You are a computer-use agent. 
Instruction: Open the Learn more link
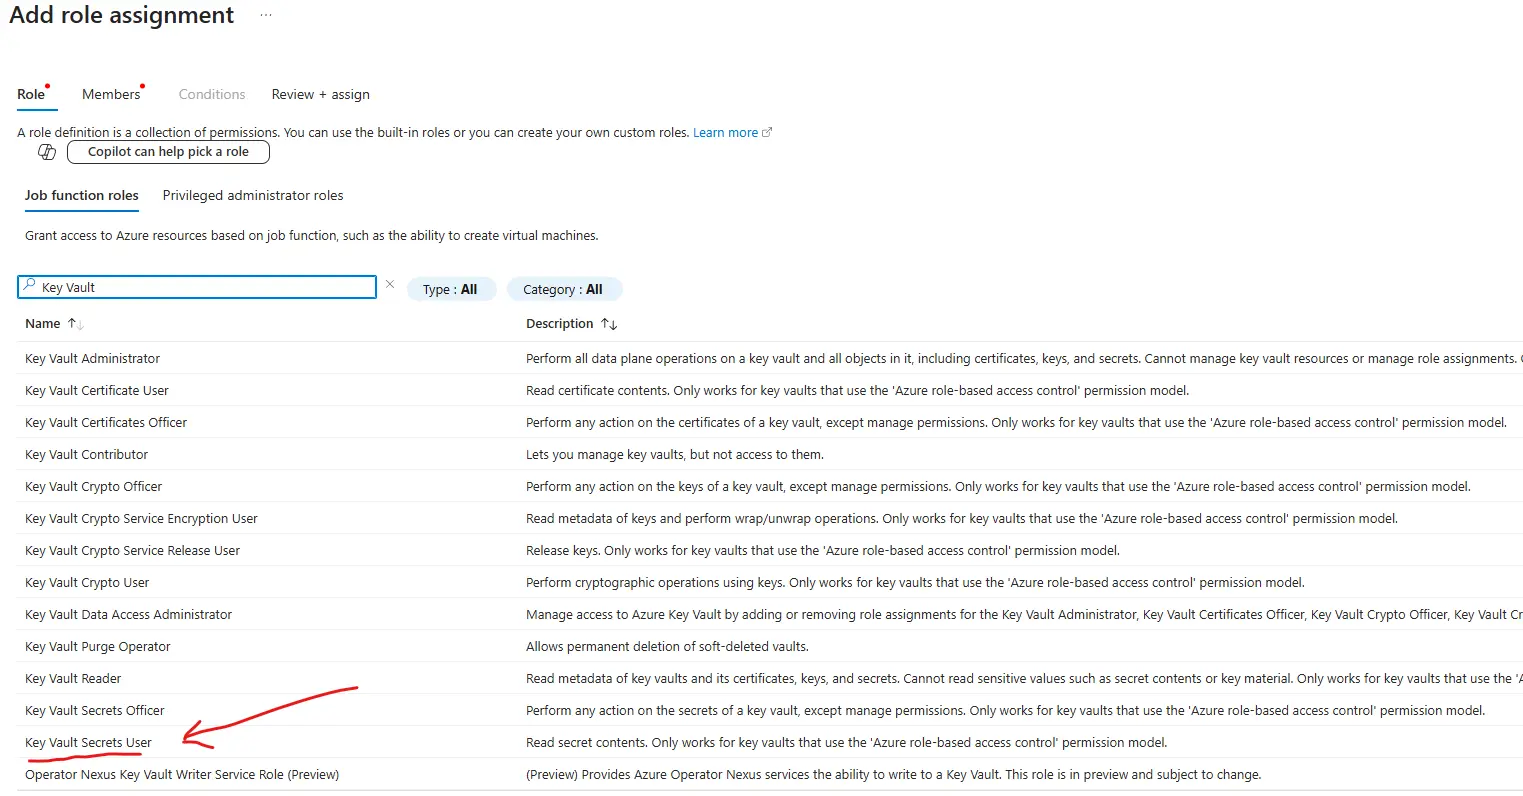tap(725, 133)
